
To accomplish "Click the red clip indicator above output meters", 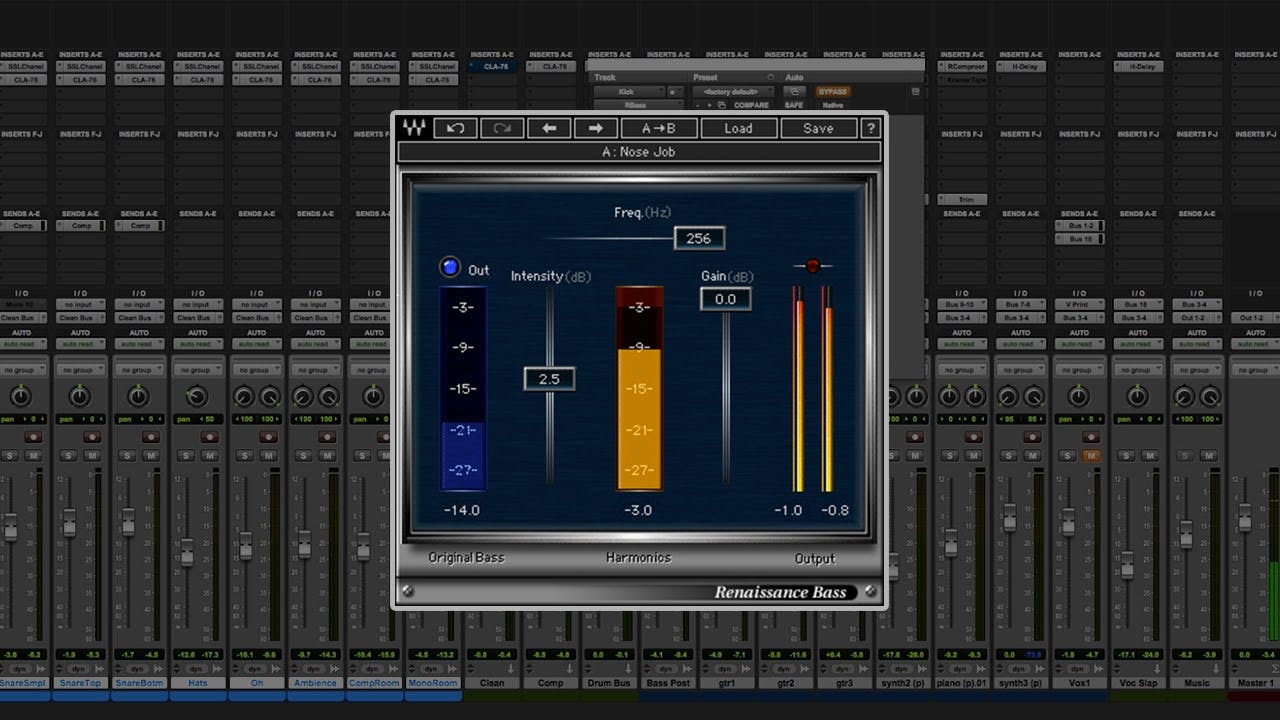I will click(x=812, y=266).
